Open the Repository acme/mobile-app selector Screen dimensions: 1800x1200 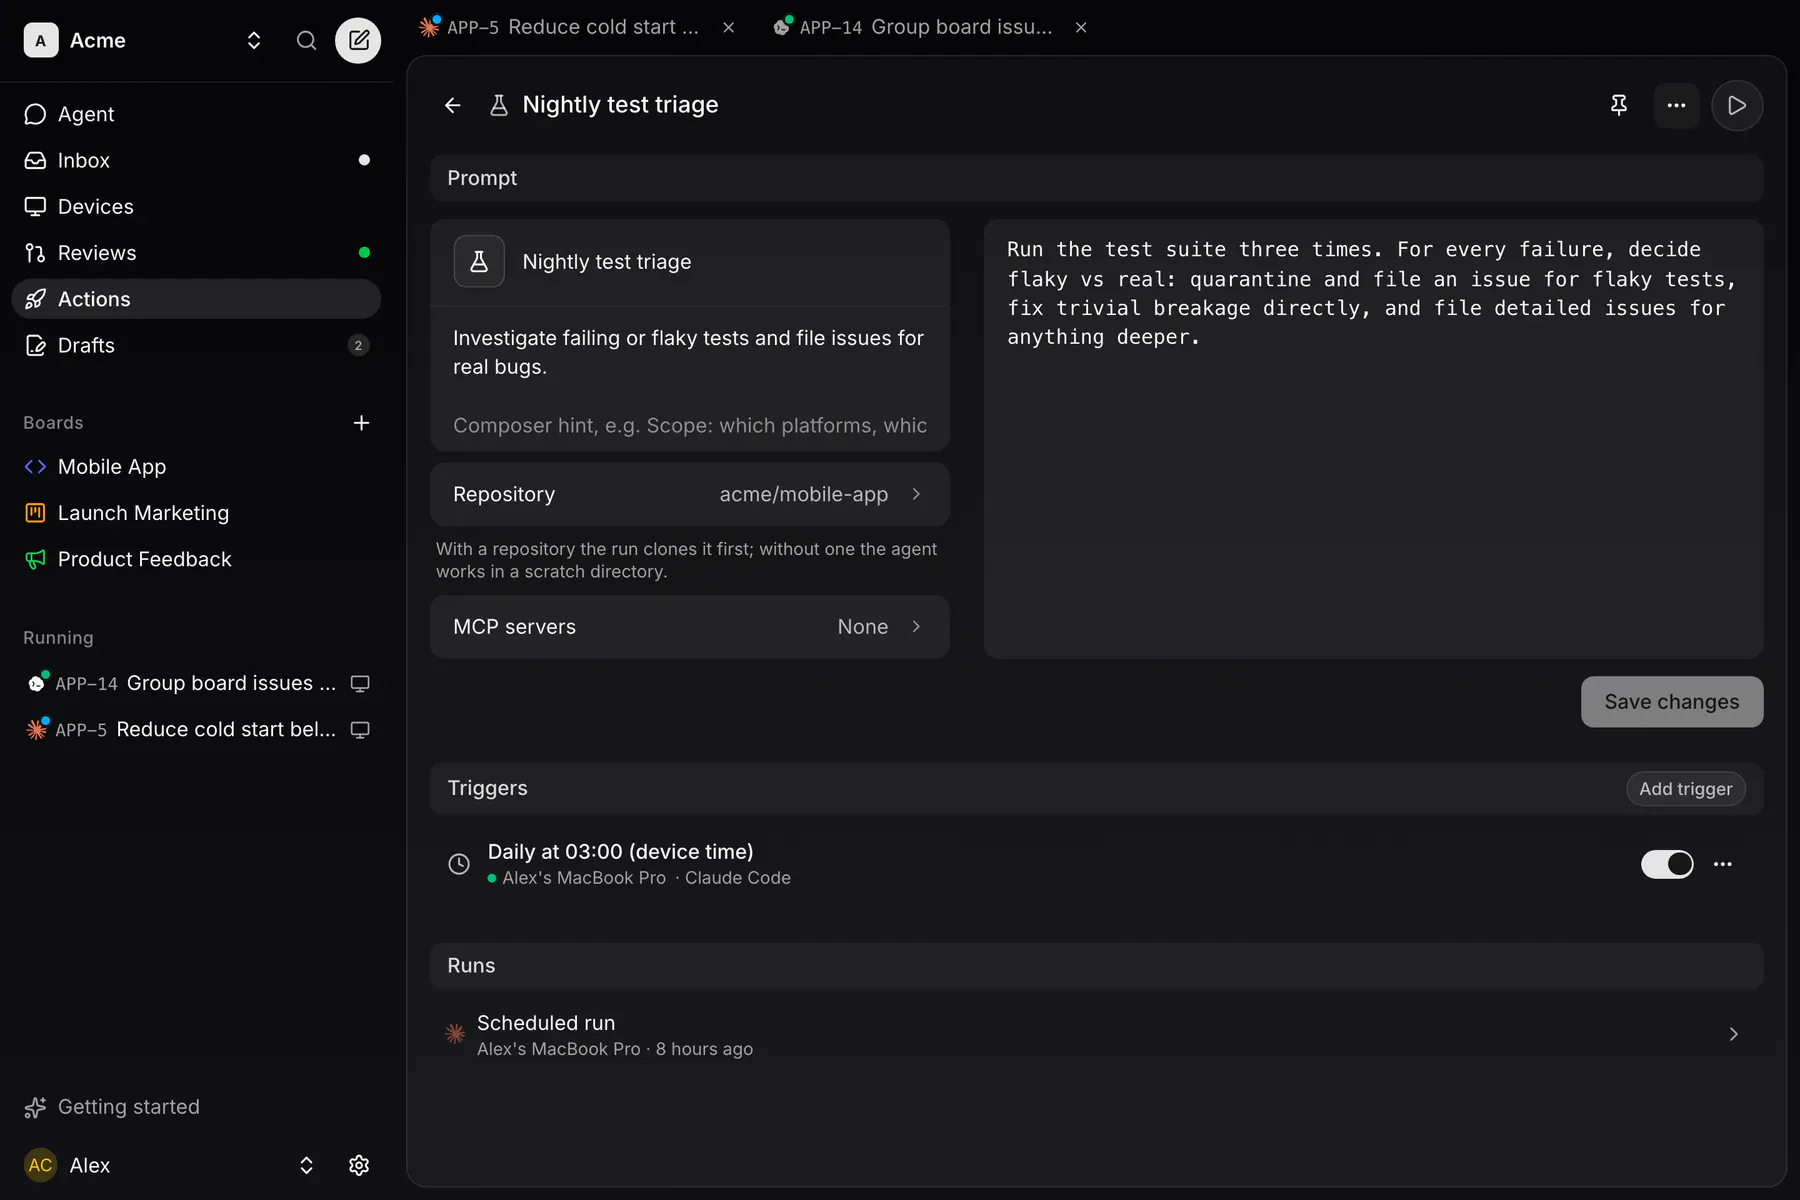coord(690,494)
